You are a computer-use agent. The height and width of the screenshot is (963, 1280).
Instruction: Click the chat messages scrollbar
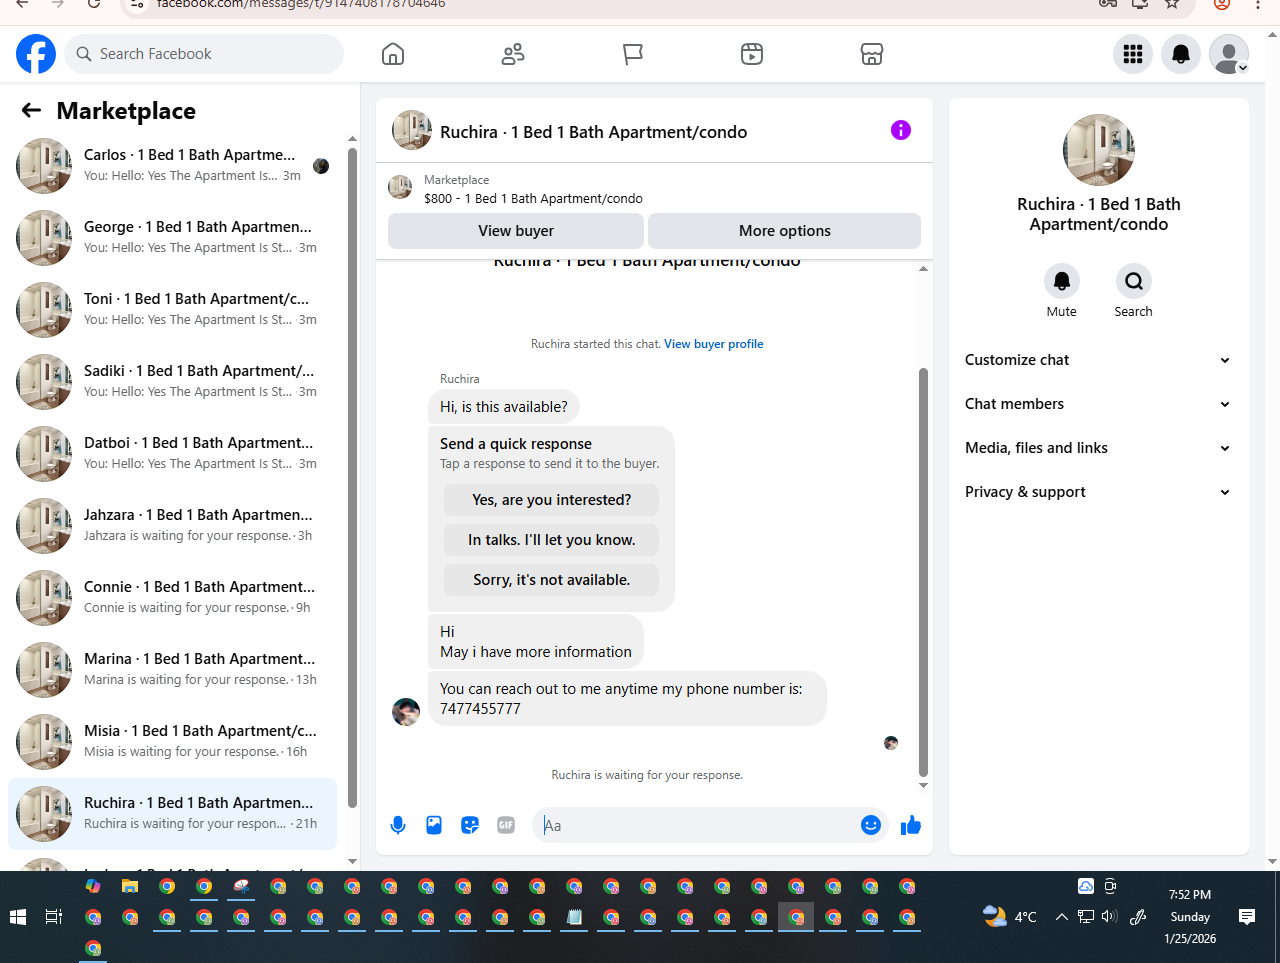click(923, 572)
